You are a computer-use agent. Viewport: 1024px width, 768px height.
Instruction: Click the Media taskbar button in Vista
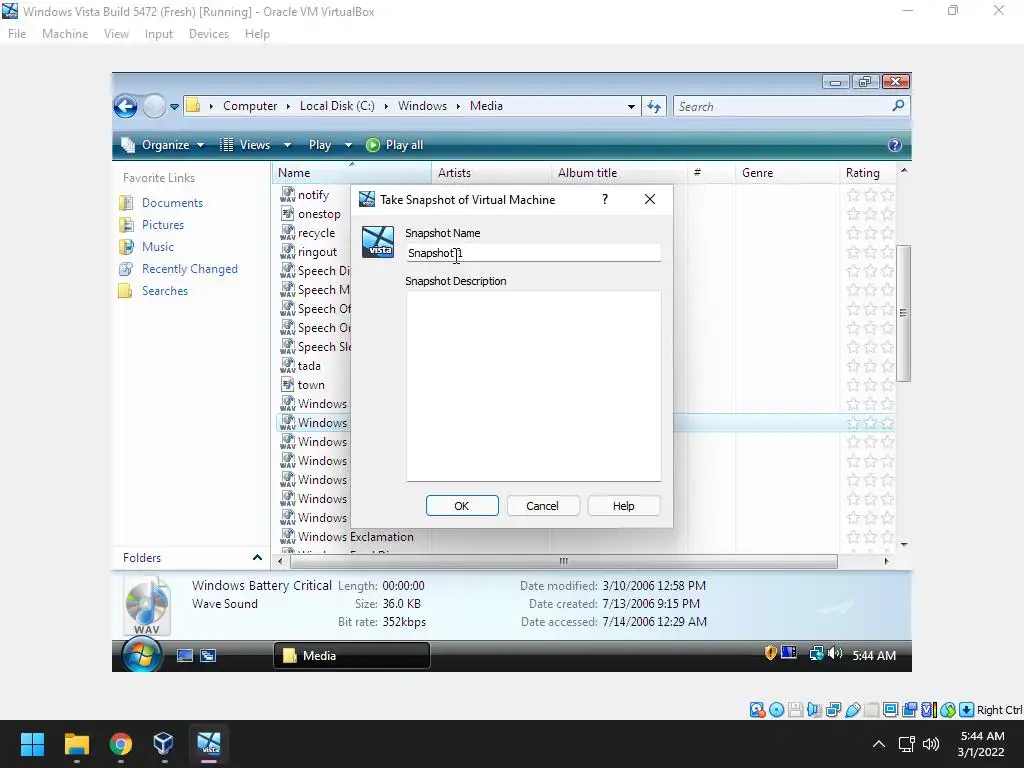[x=351, y=656]
